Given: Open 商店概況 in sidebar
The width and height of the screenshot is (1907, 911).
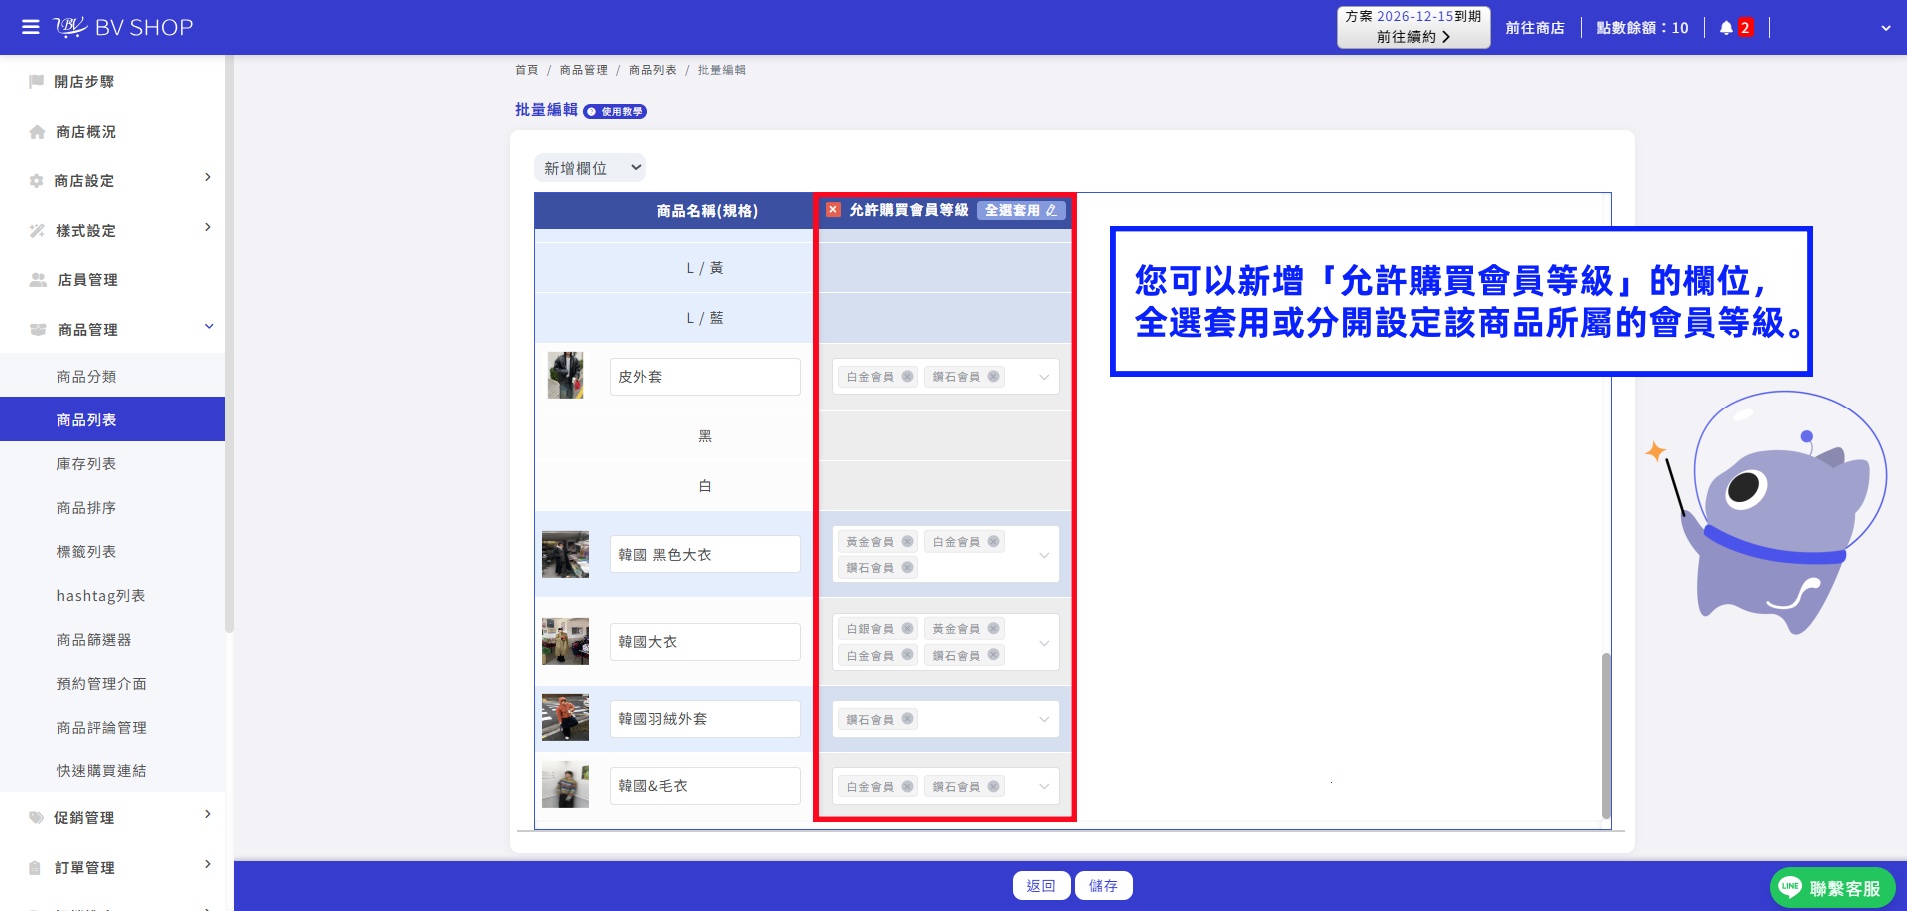Looking at the screenshot, I should 86,132.
